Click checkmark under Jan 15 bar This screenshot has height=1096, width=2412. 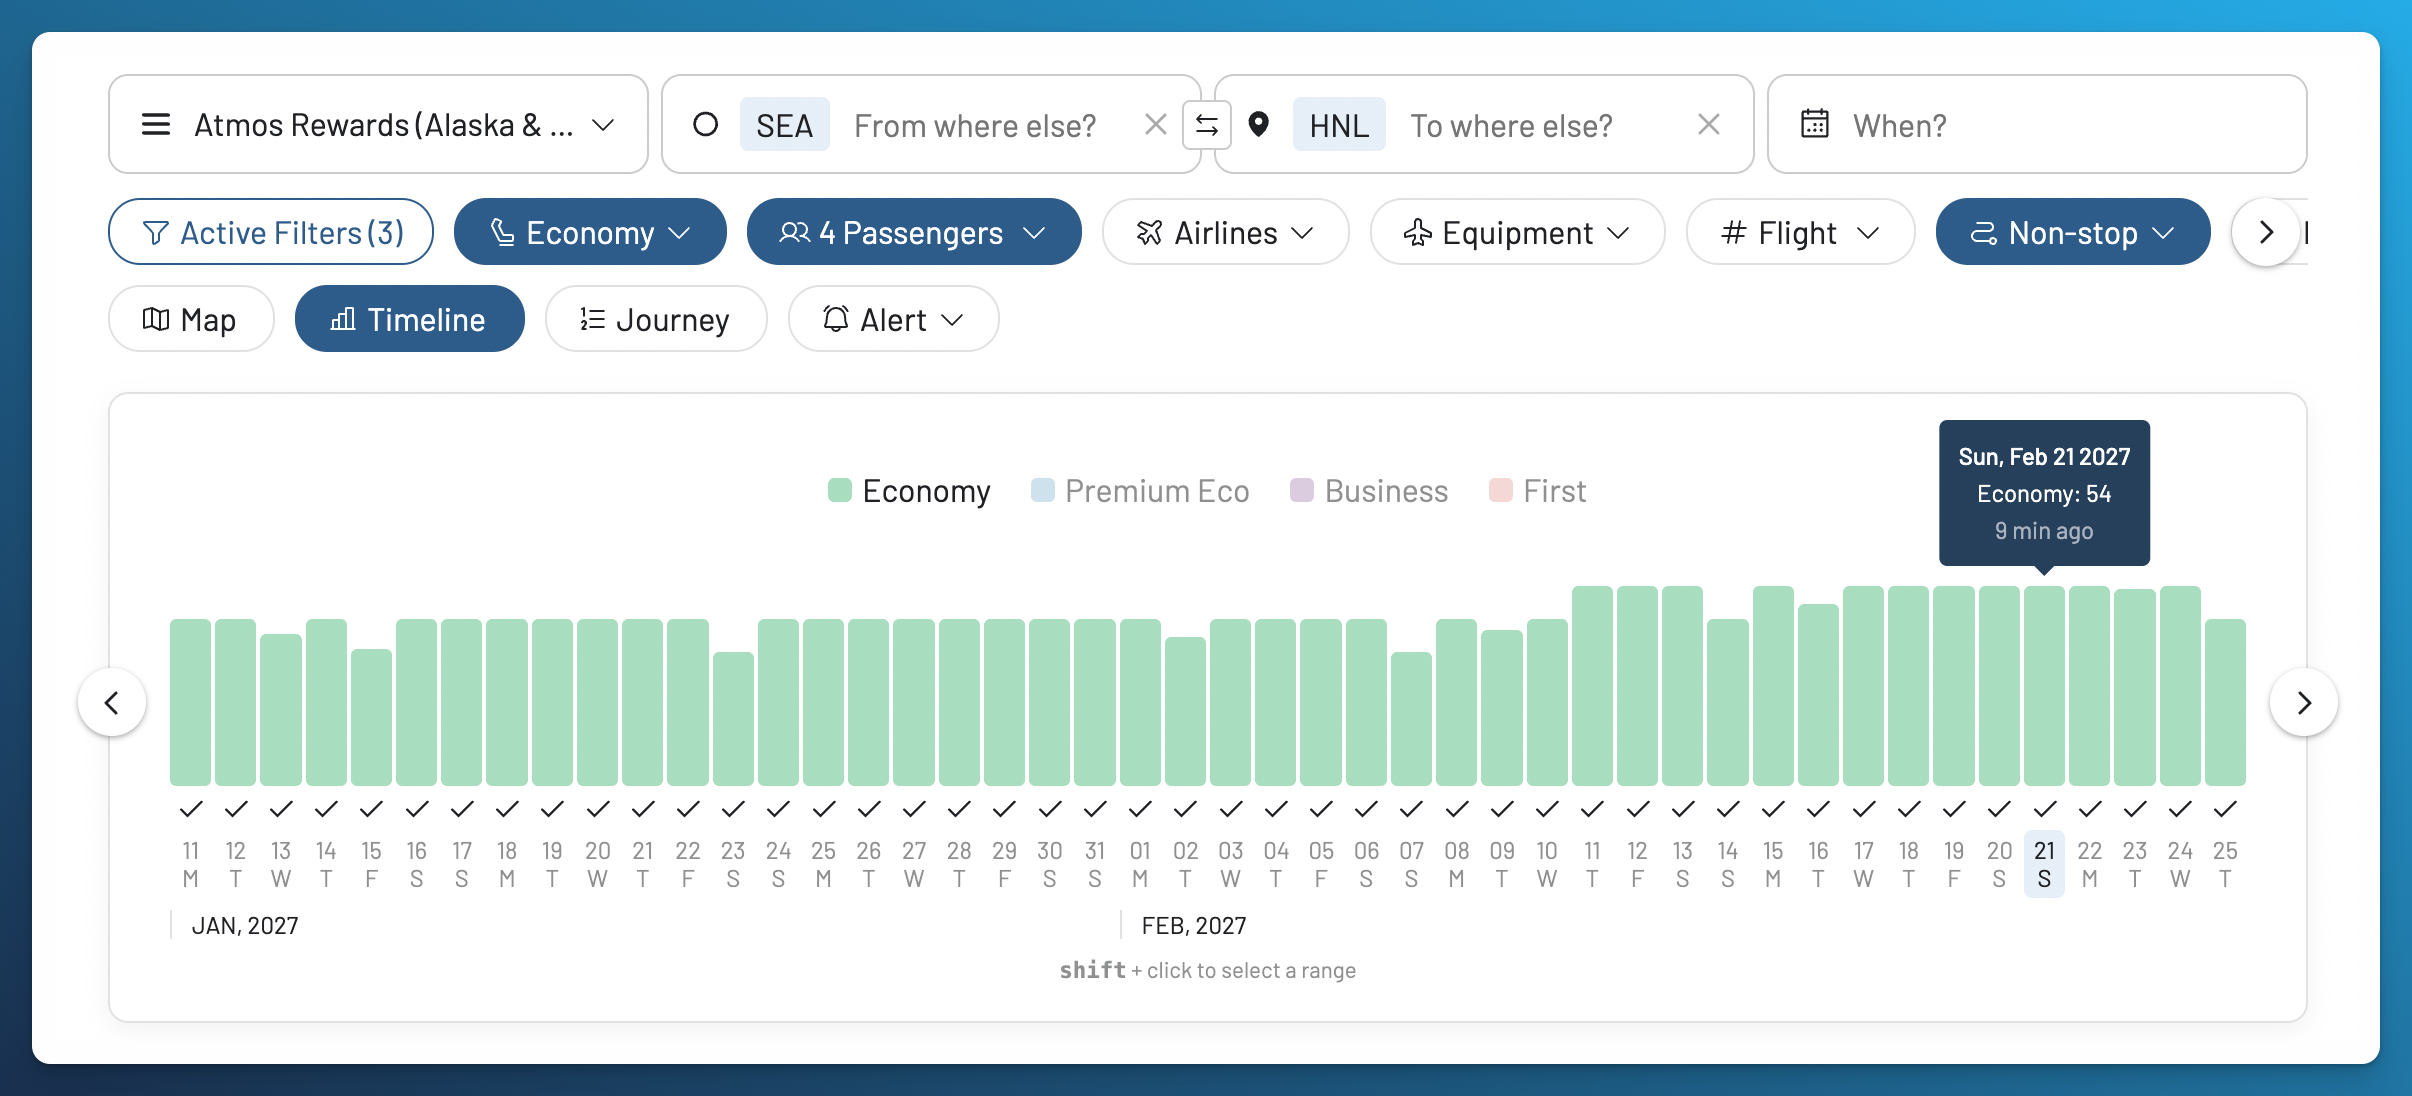point(371,808)
